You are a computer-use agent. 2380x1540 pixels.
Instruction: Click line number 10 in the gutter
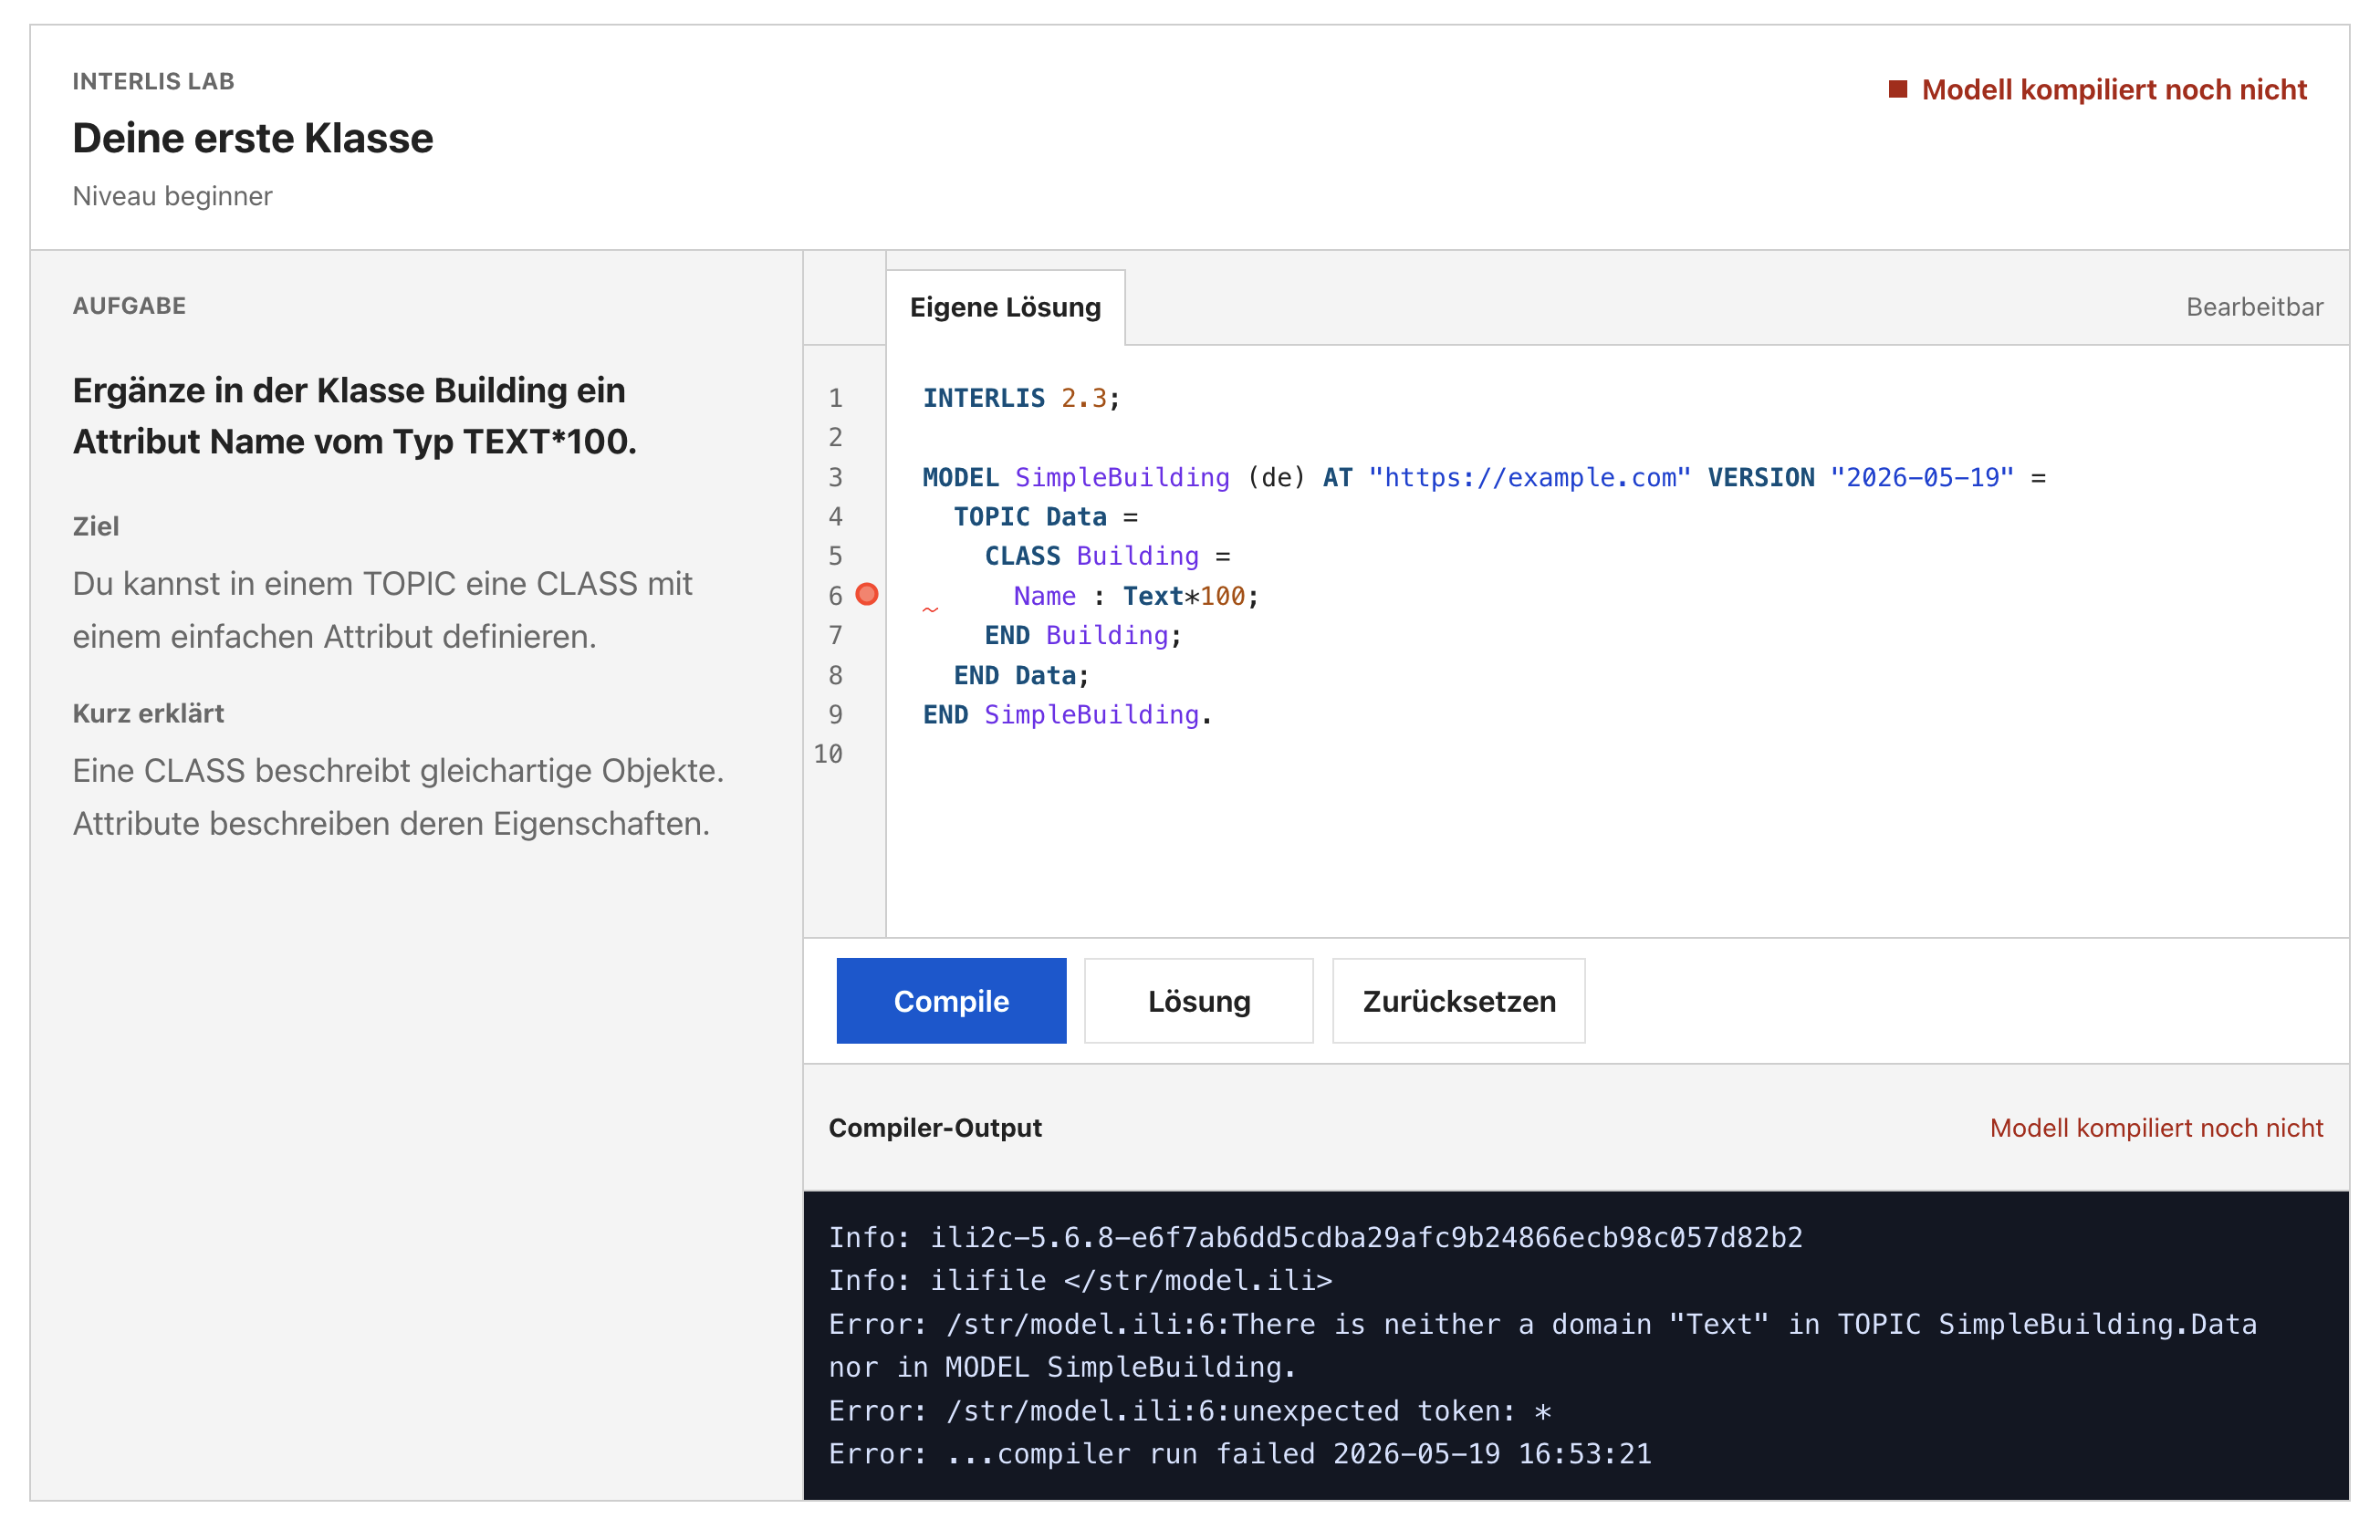click(x=828, y=754)
